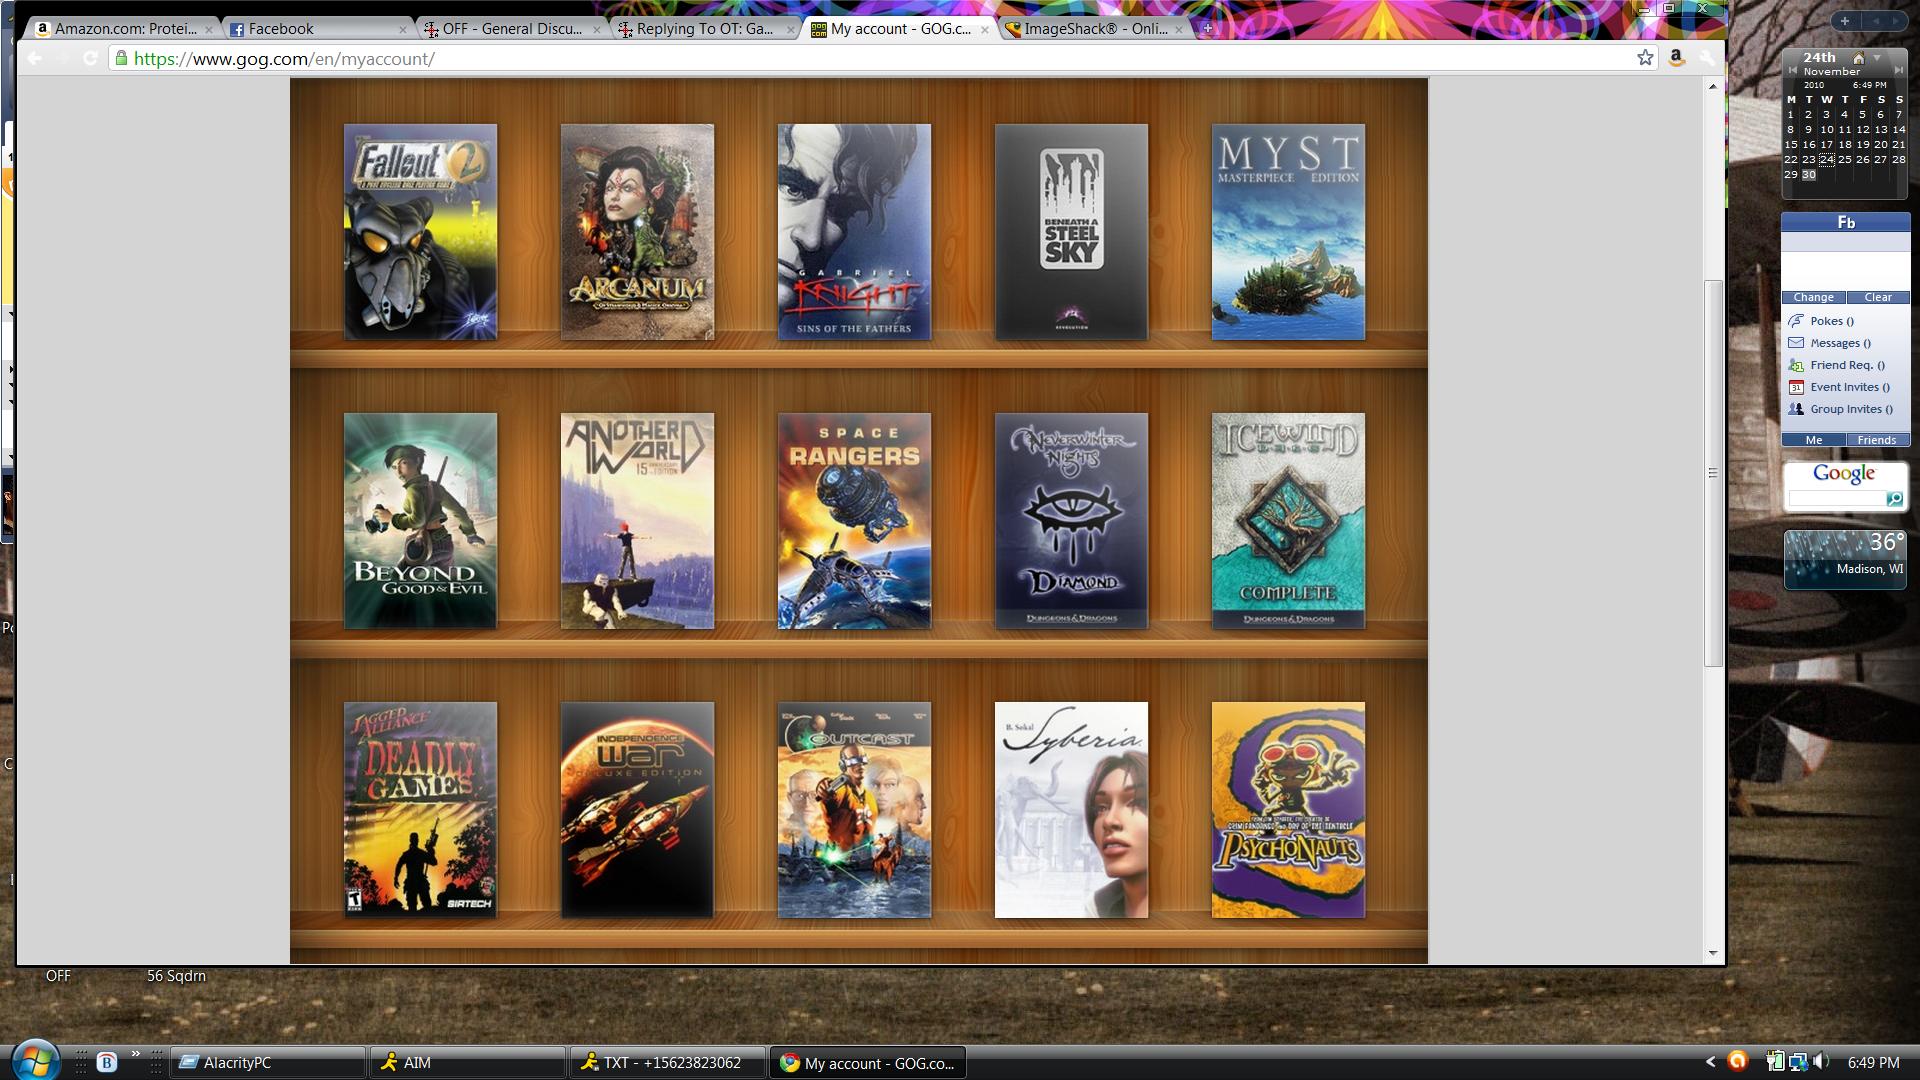Go to next month in calendar gadget

click(1899, 71)
